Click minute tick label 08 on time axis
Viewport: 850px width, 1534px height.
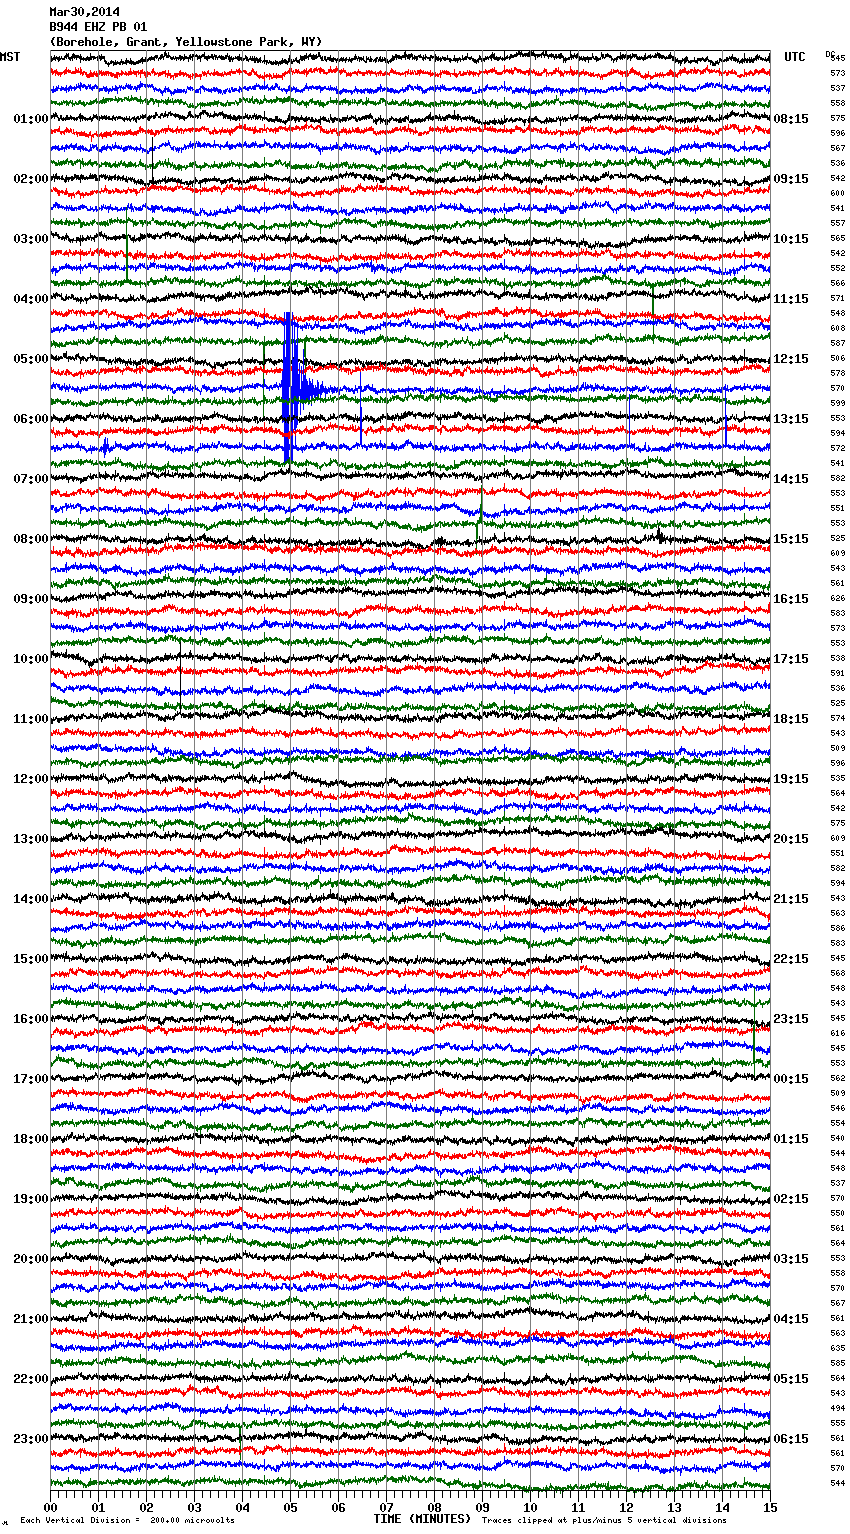point(434,1508)
